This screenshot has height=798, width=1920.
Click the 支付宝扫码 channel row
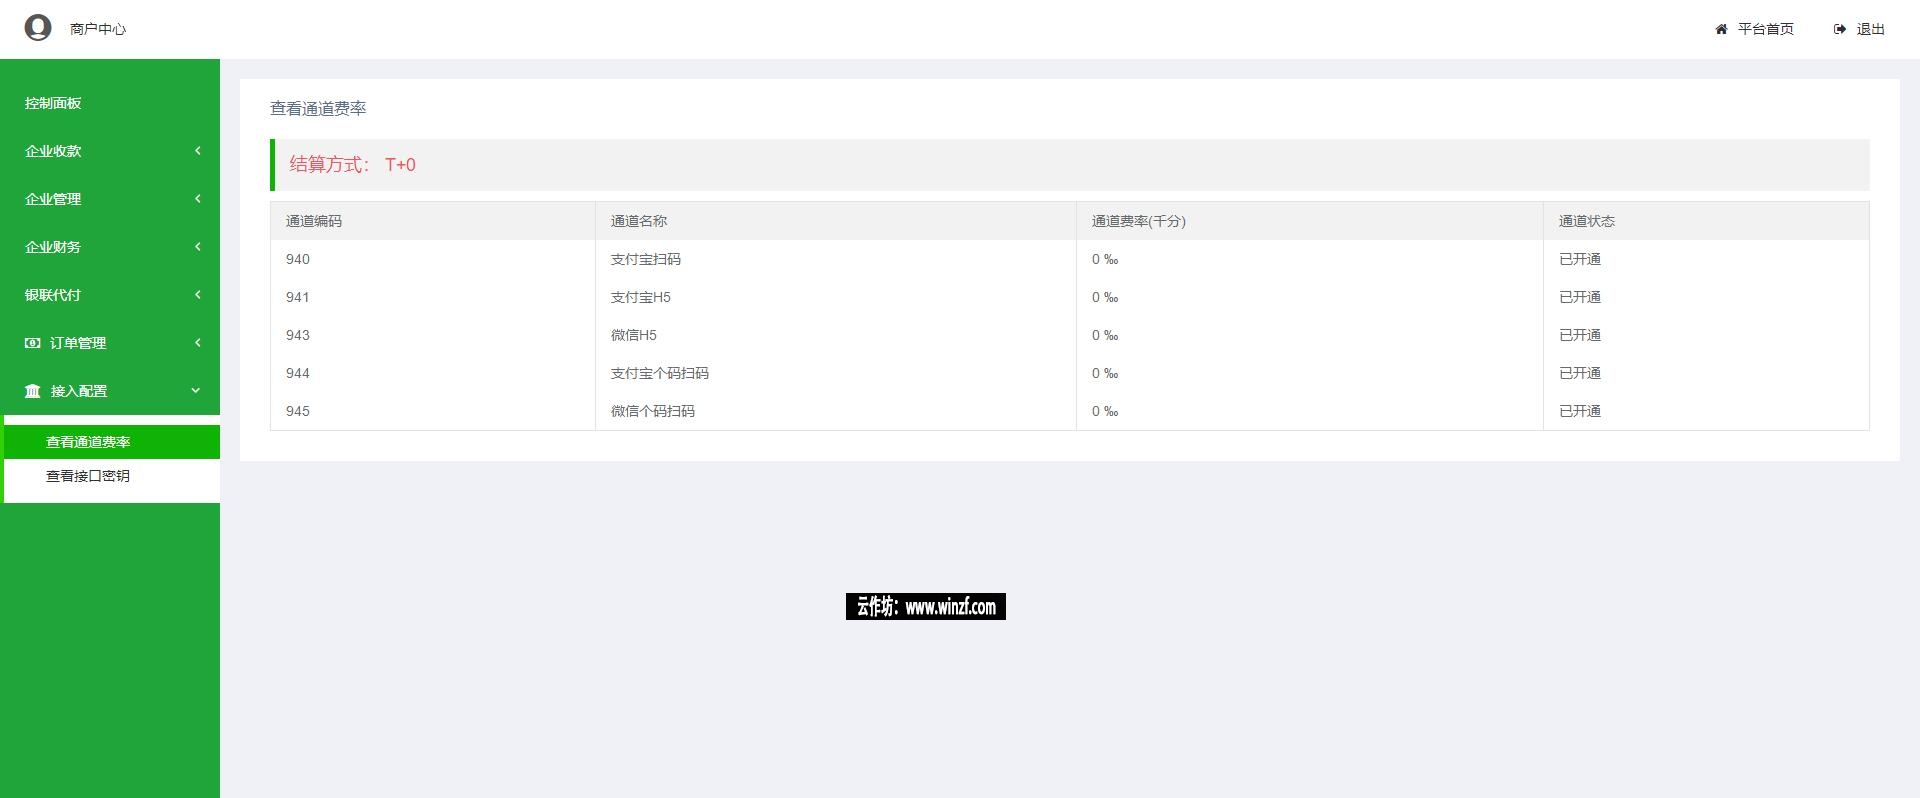click(x=646, y=259)
